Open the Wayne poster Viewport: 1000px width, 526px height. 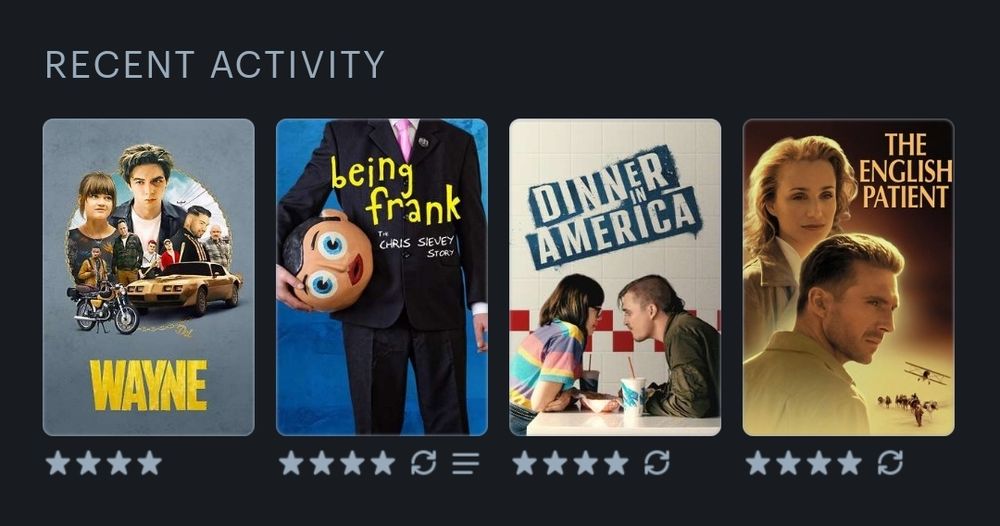(149, 277)
